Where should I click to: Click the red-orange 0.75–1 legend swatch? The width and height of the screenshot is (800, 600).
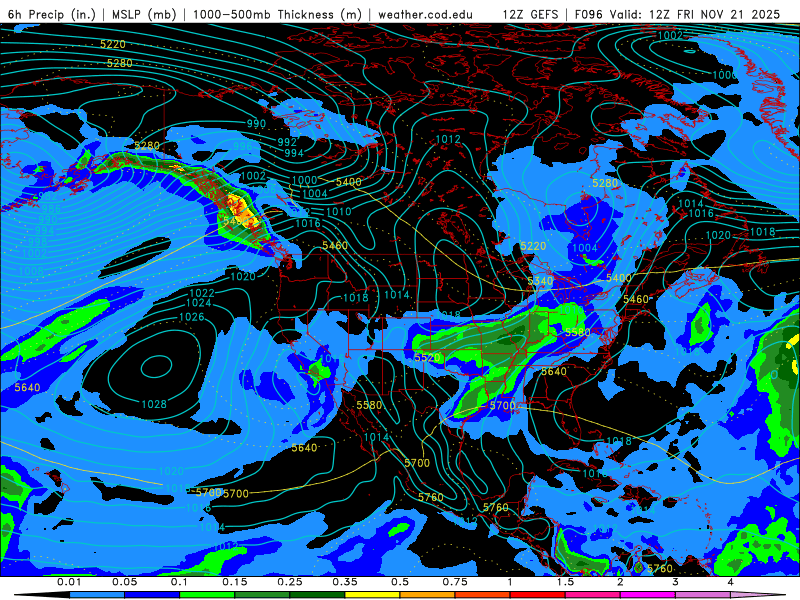pos(483,595)
